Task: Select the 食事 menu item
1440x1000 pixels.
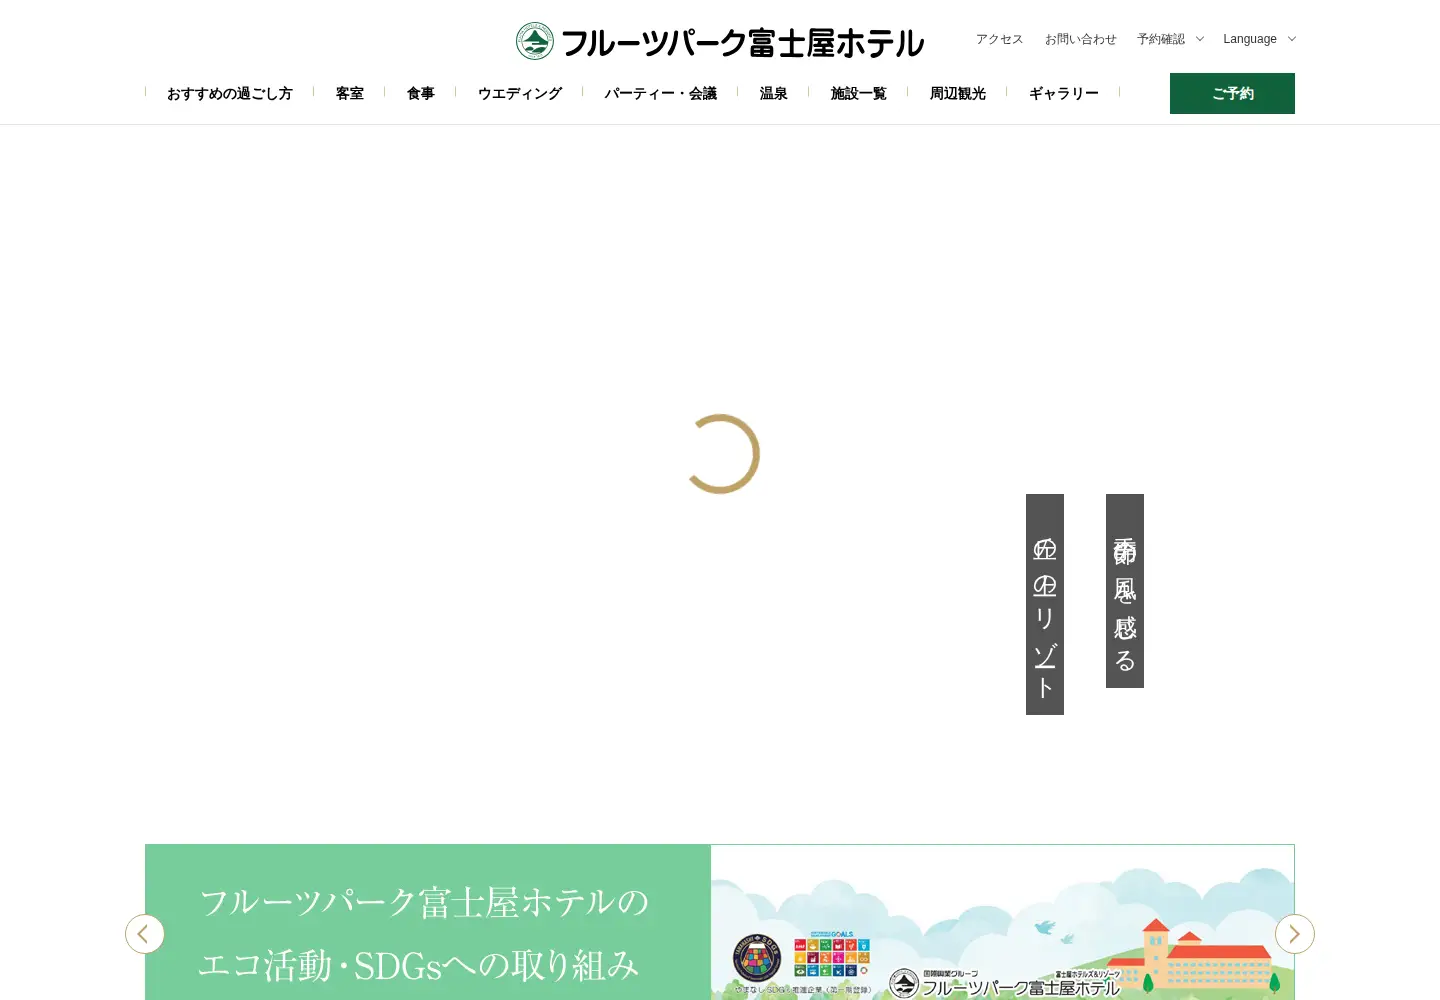Action: click(421, 93)
